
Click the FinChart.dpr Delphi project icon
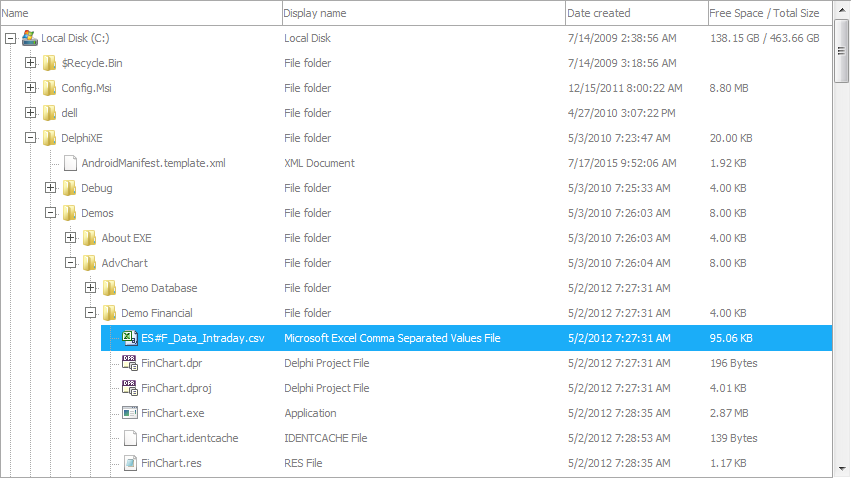point(130,362)
